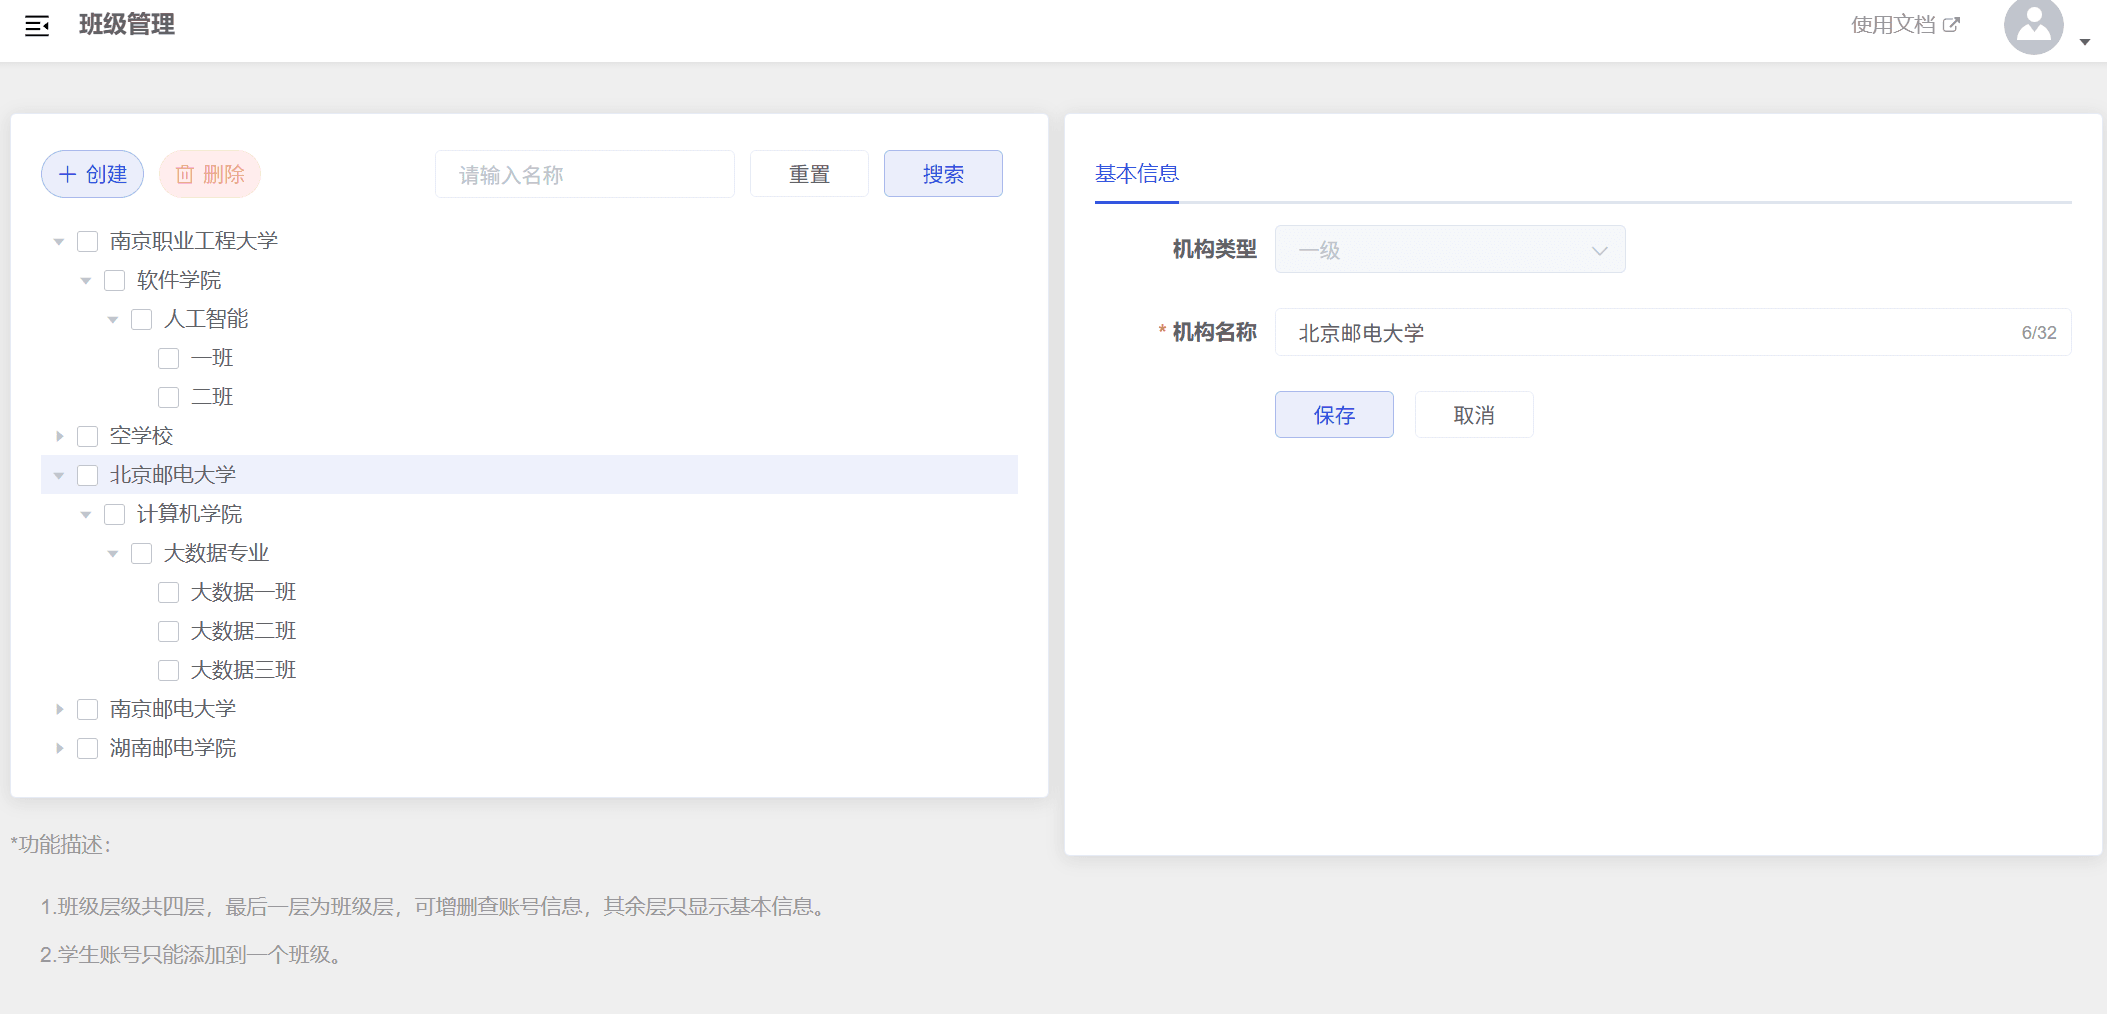Check the 南京职业工程大学 checkbox
The width and height of the screenshot is (2107, 1014).
coord(88,241)
